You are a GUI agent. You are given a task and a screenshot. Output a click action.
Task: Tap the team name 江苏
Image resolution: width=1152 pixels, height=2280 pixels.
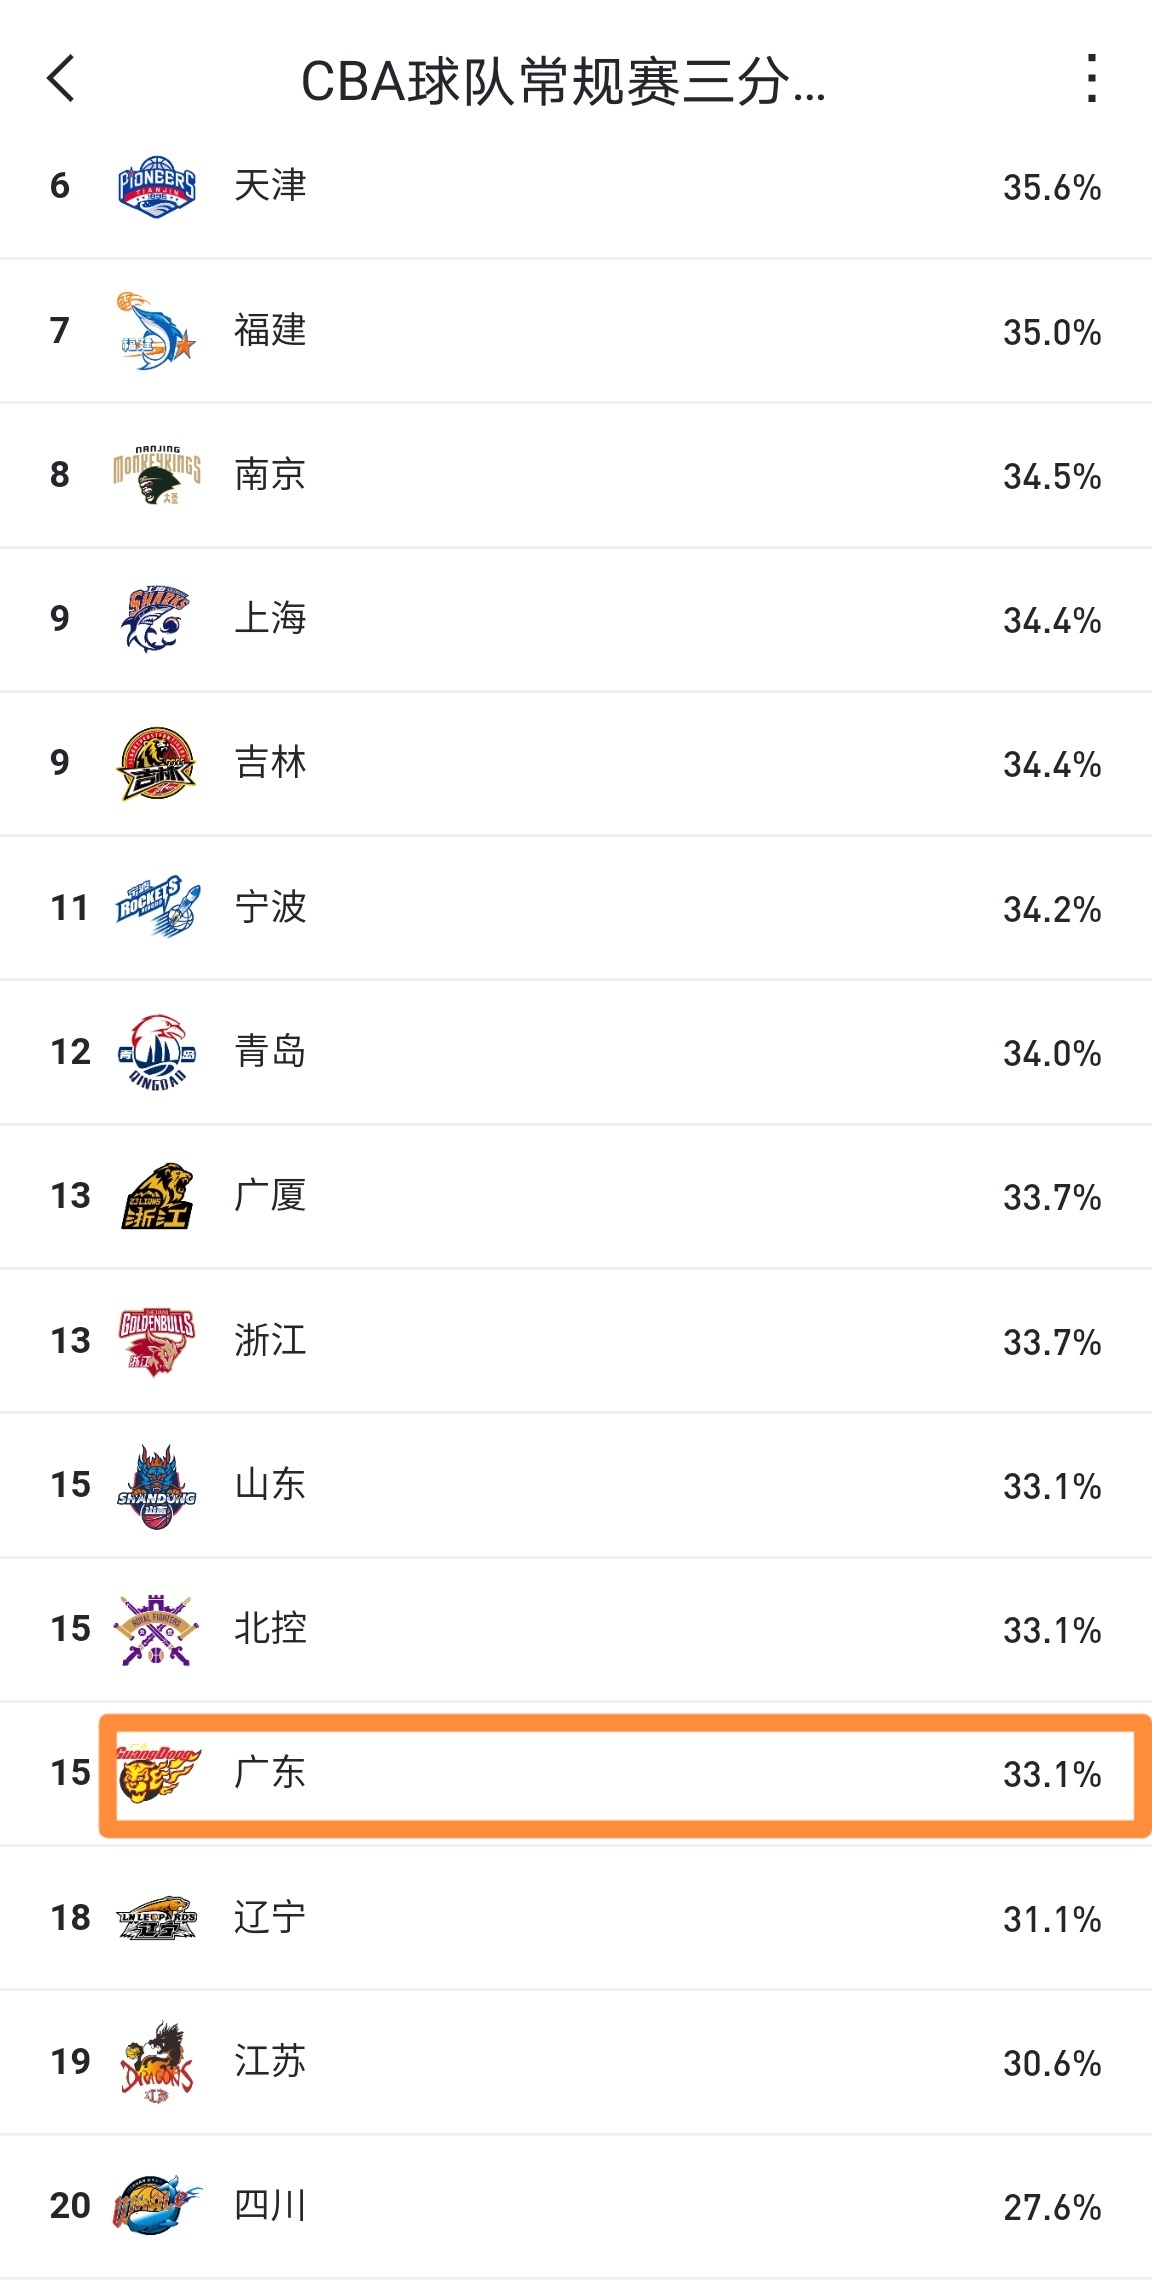[270, 2062]
